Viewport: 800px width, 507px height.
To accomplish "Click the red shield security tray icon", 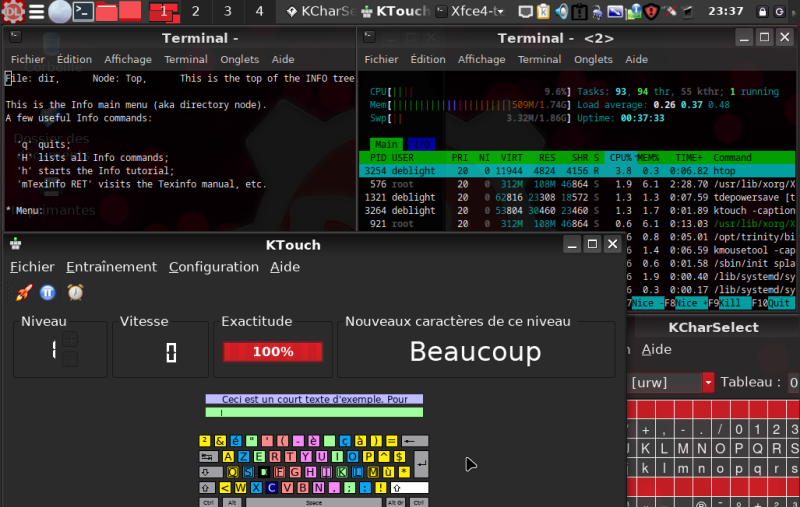I will (x=651, y=11).
